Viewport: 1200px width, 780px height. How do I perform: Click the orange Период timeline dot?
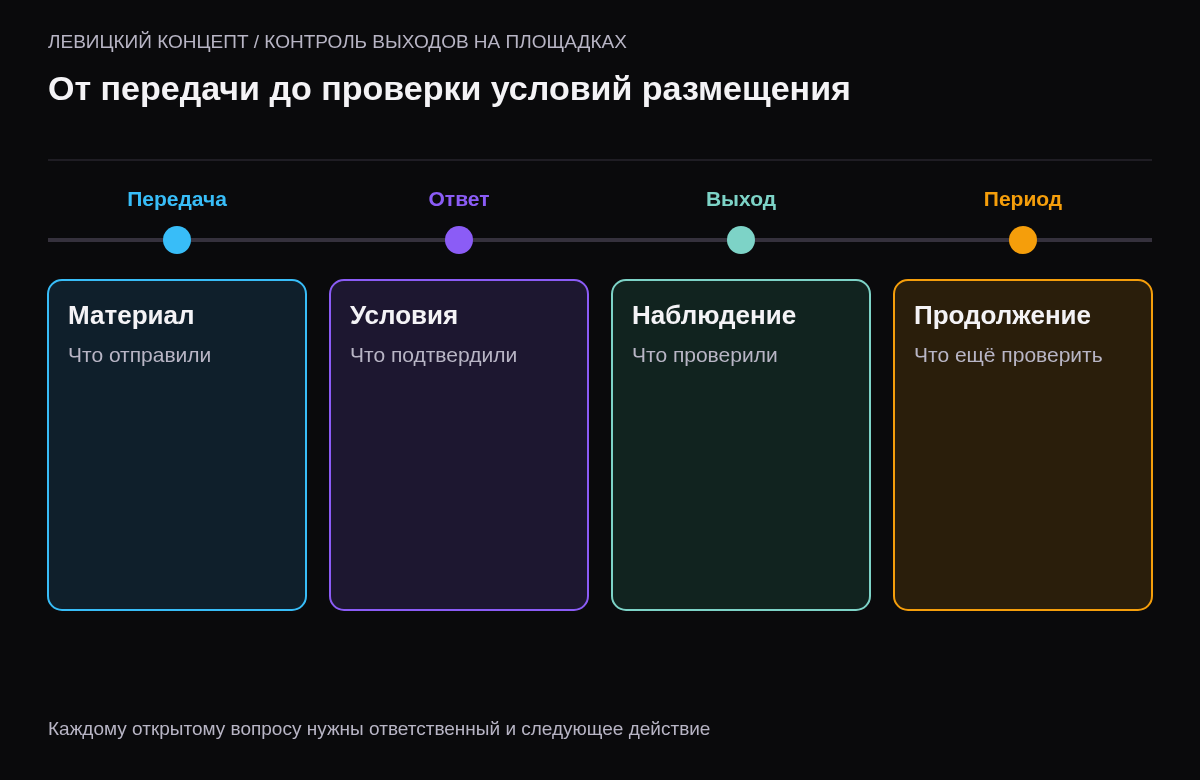(1023, 240)
